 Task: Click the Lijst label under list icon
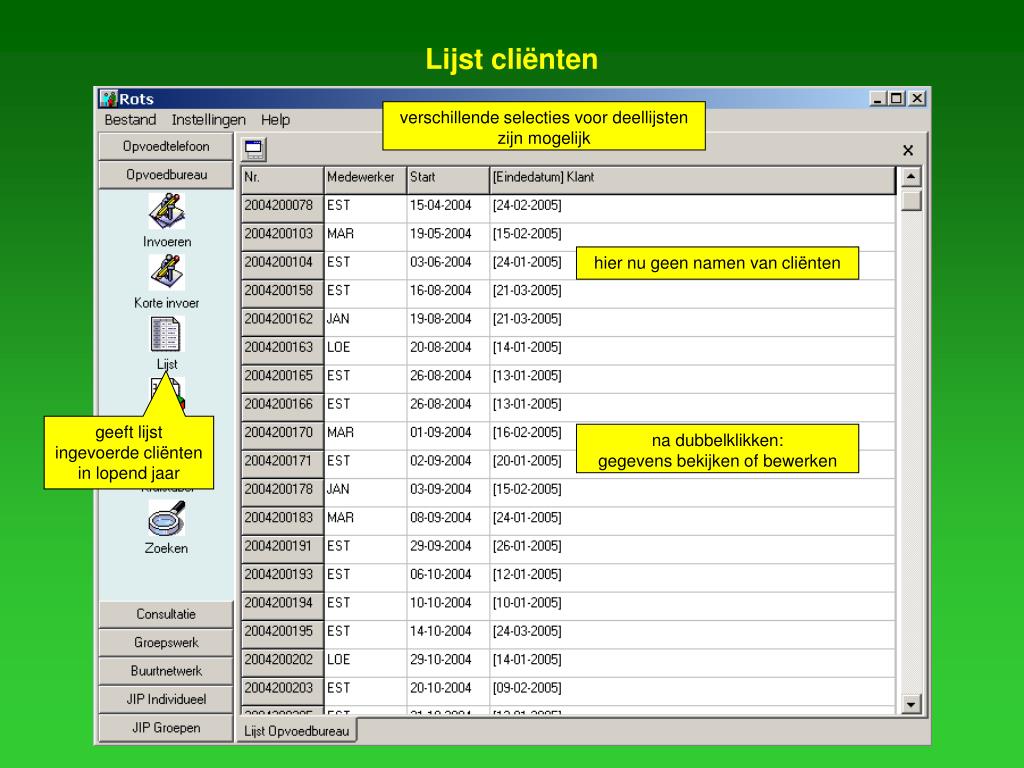167,364
